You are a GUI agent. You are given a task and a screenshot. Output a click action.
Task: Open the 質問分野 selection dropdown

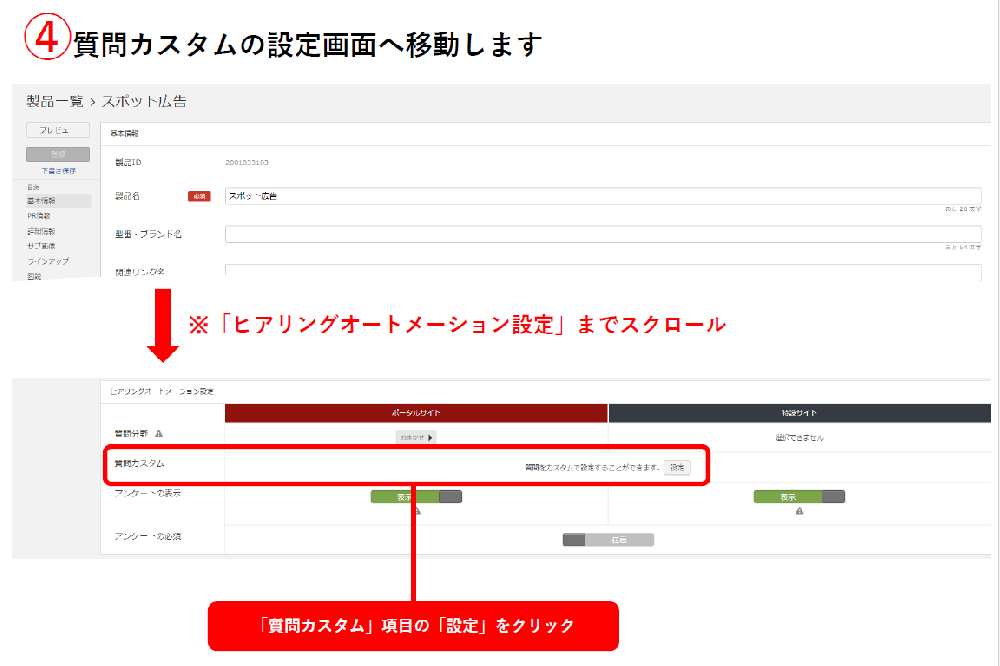pos(416,437)
